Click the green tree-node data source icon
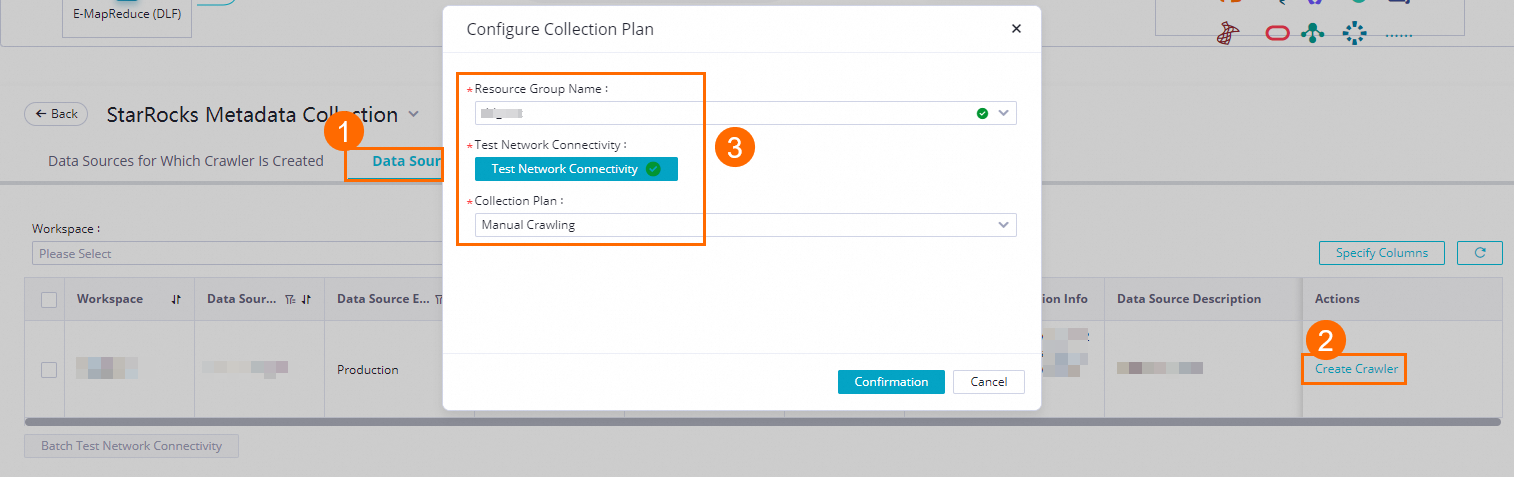Viewport: 1514px width, 477px height. point(1312,33)
